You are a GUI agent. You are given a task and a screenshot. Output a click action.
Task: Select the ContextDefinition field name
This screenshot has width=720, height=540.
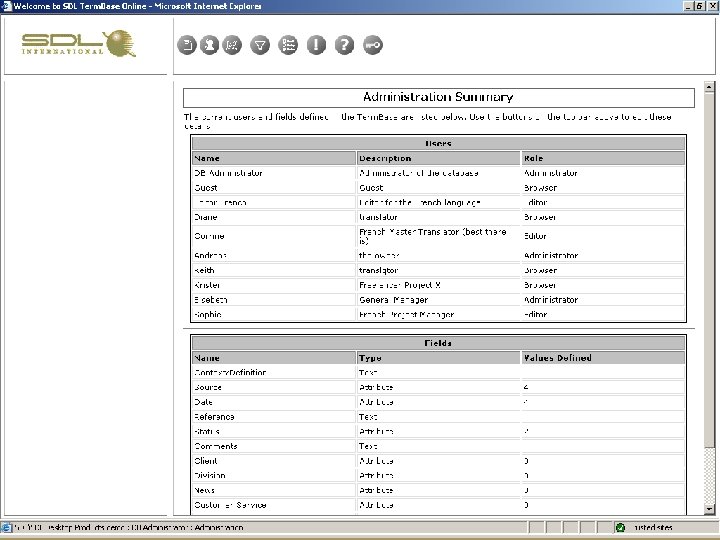[230, 372]
